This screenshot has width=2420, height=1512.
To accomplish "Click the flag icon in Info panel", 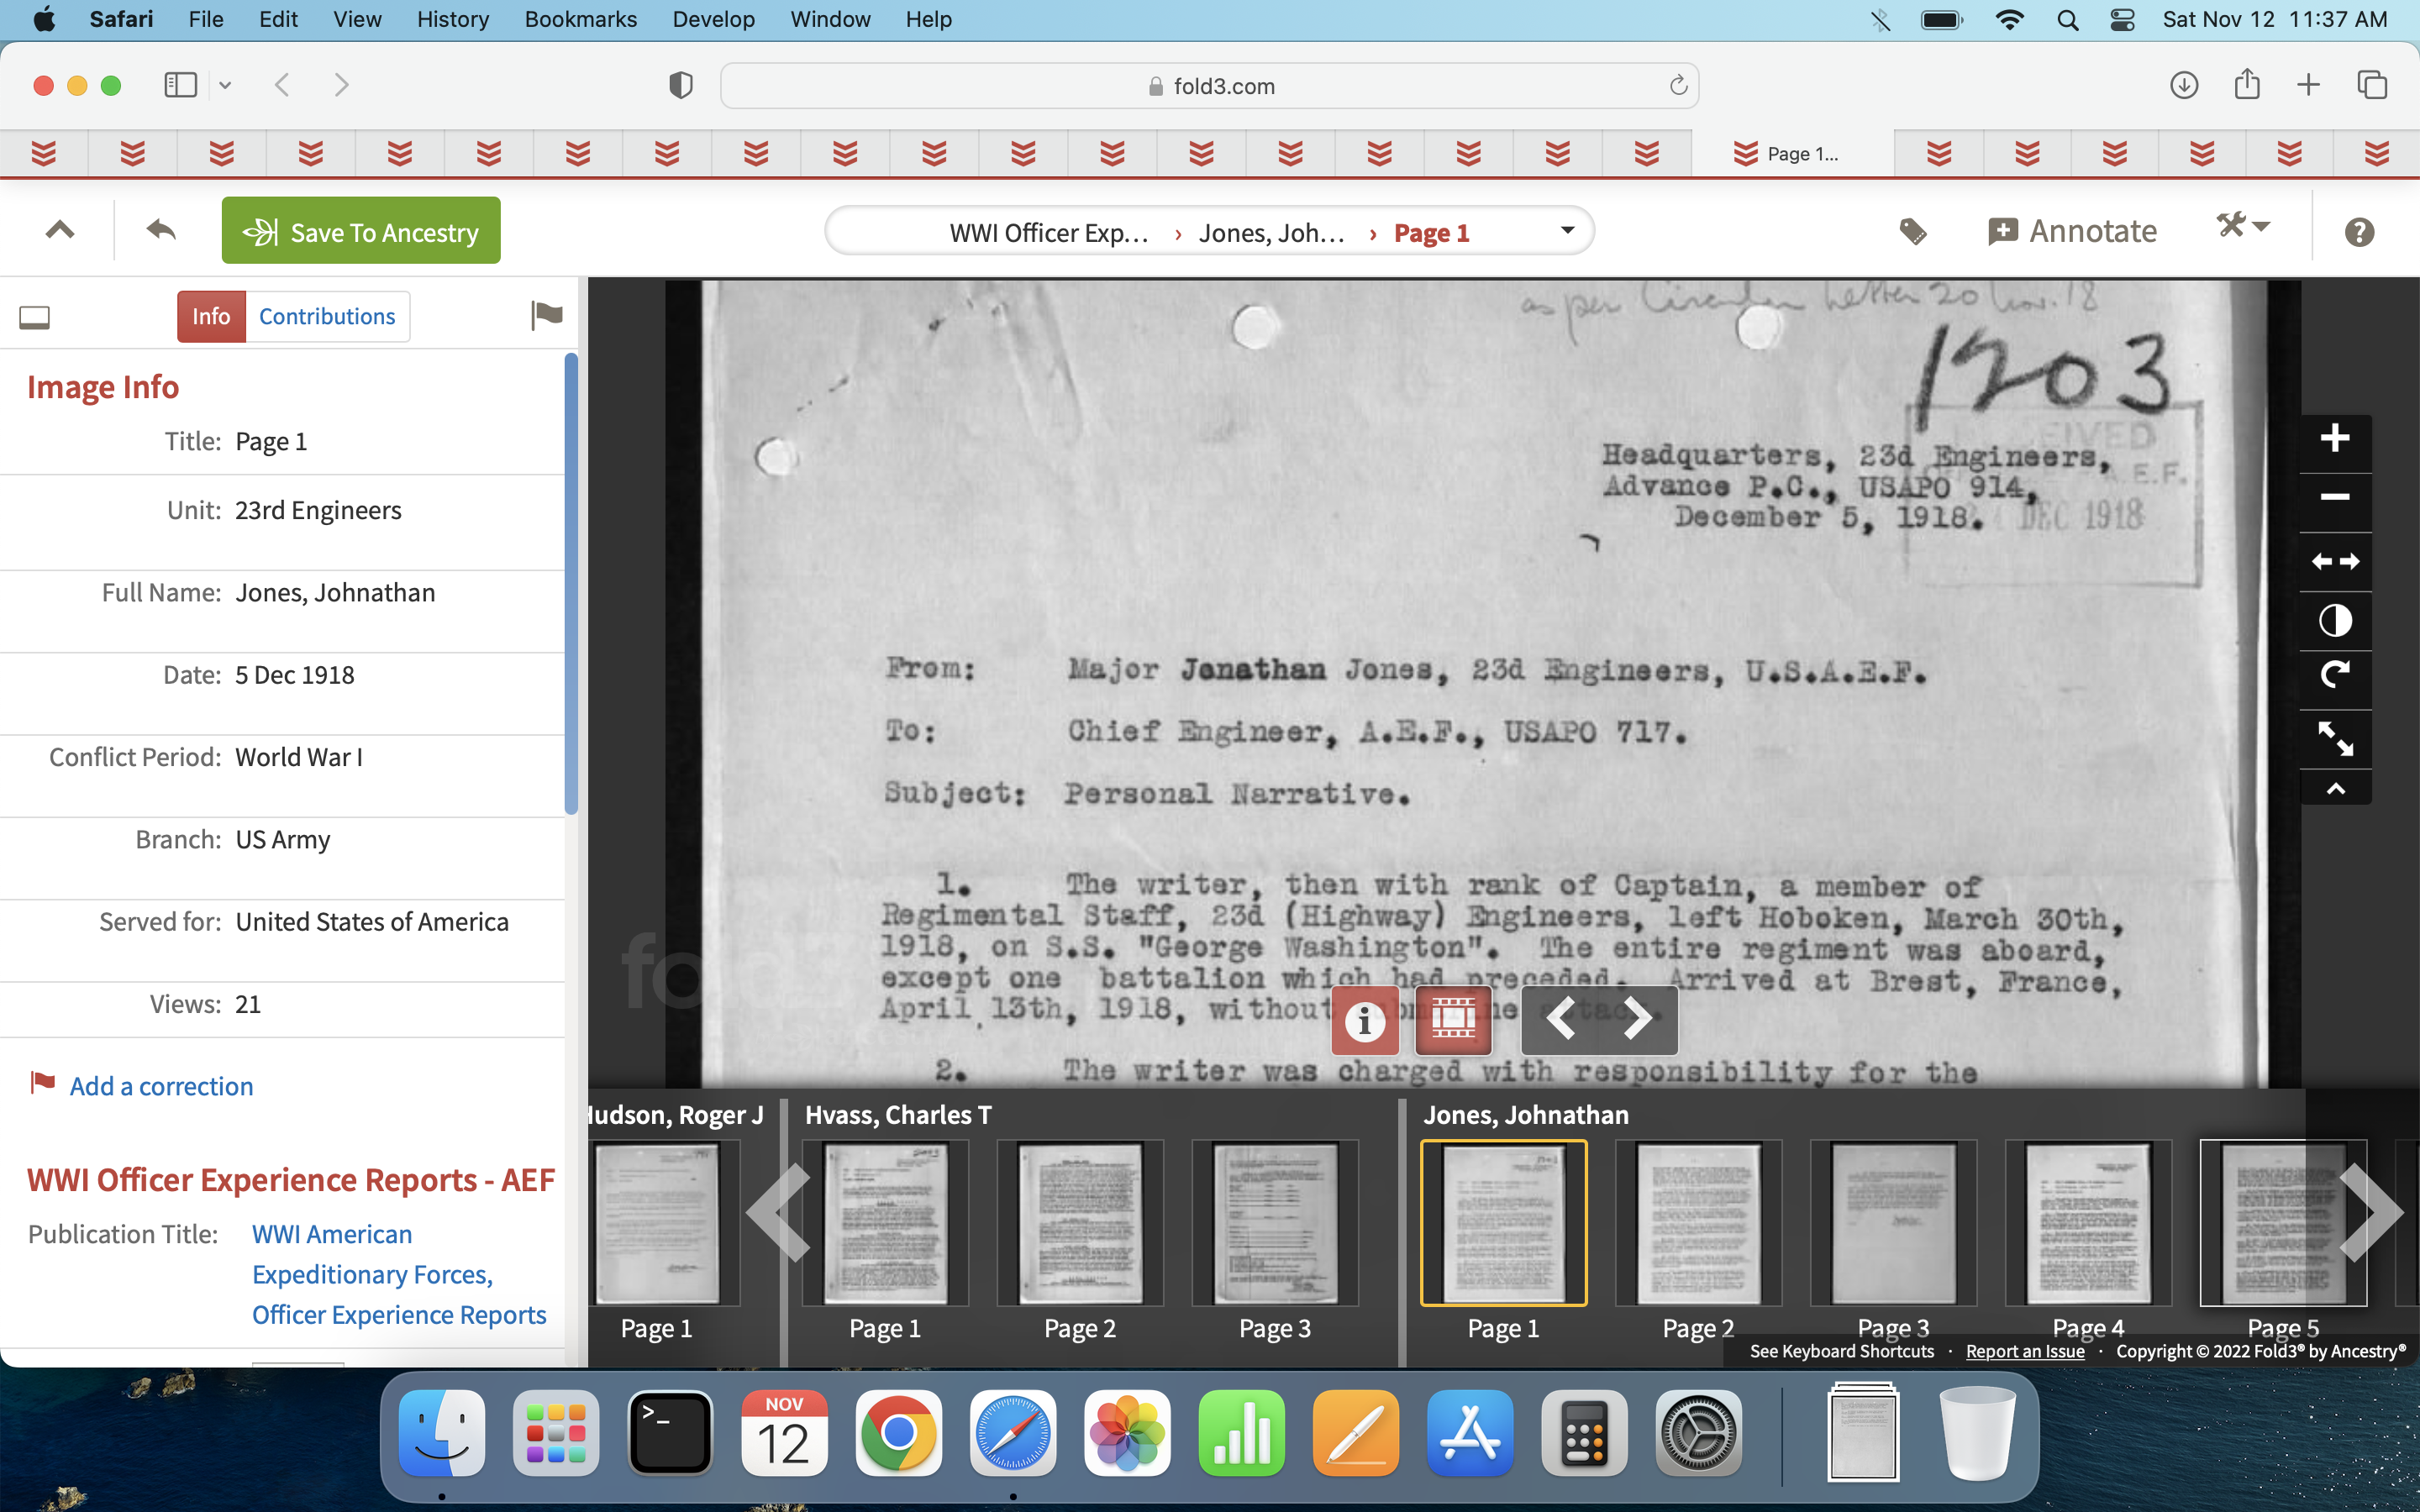I will coord(546,316).
